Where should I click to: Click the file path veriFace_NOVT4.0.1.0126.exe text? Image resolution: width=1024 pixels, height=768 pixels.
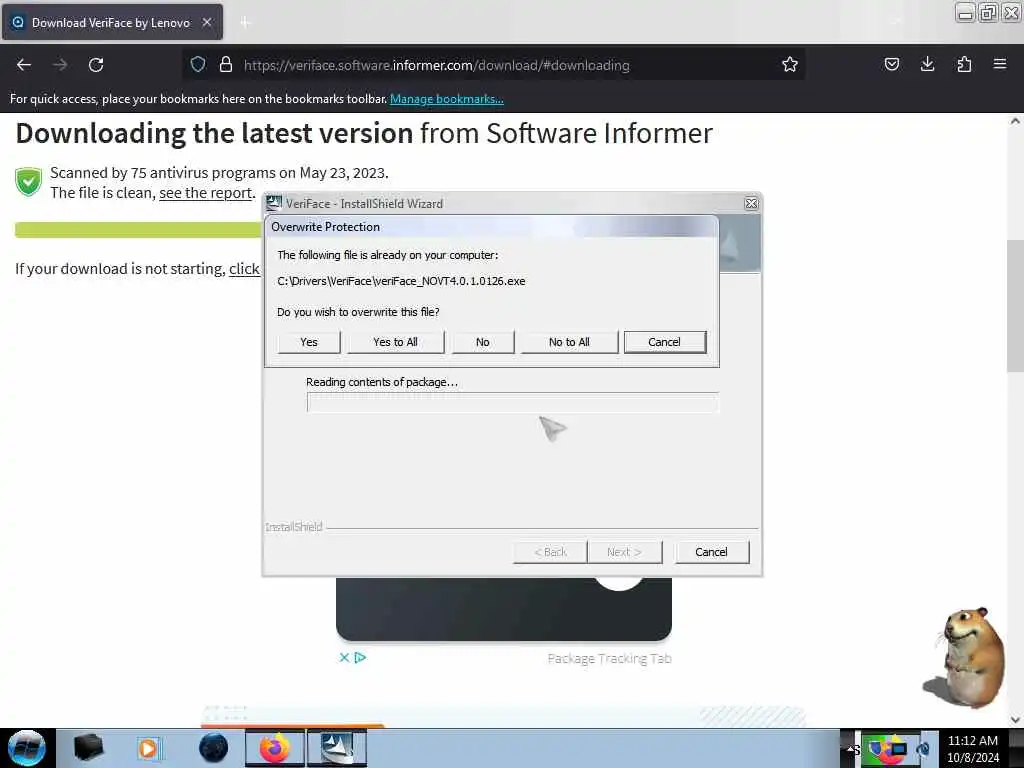pos(401,281)
